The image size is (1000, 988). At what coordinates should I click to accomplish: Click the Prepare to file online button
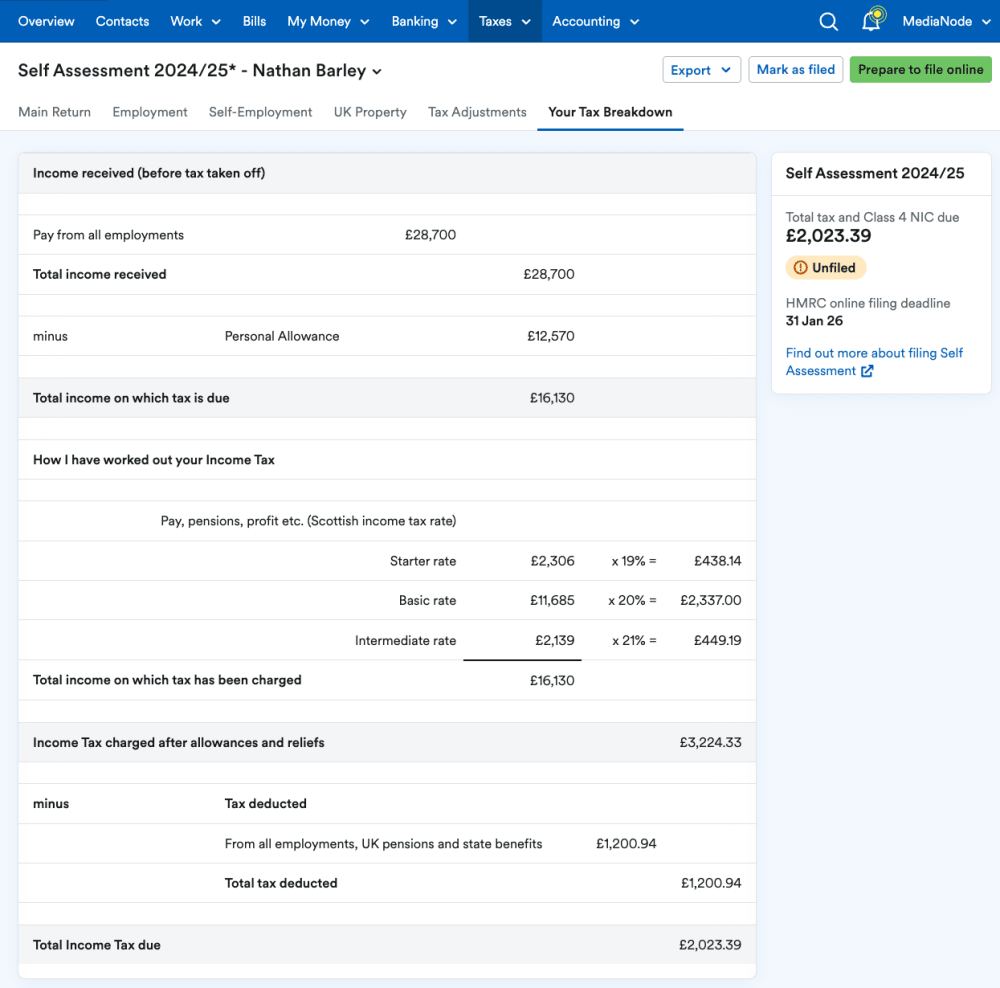click(920, 69)
